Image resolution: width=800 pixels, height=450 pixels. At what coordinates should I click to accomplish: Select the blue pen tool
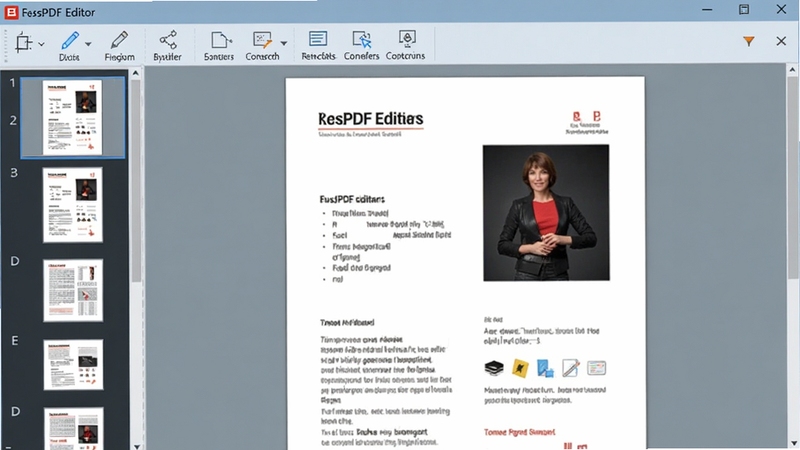70,40
